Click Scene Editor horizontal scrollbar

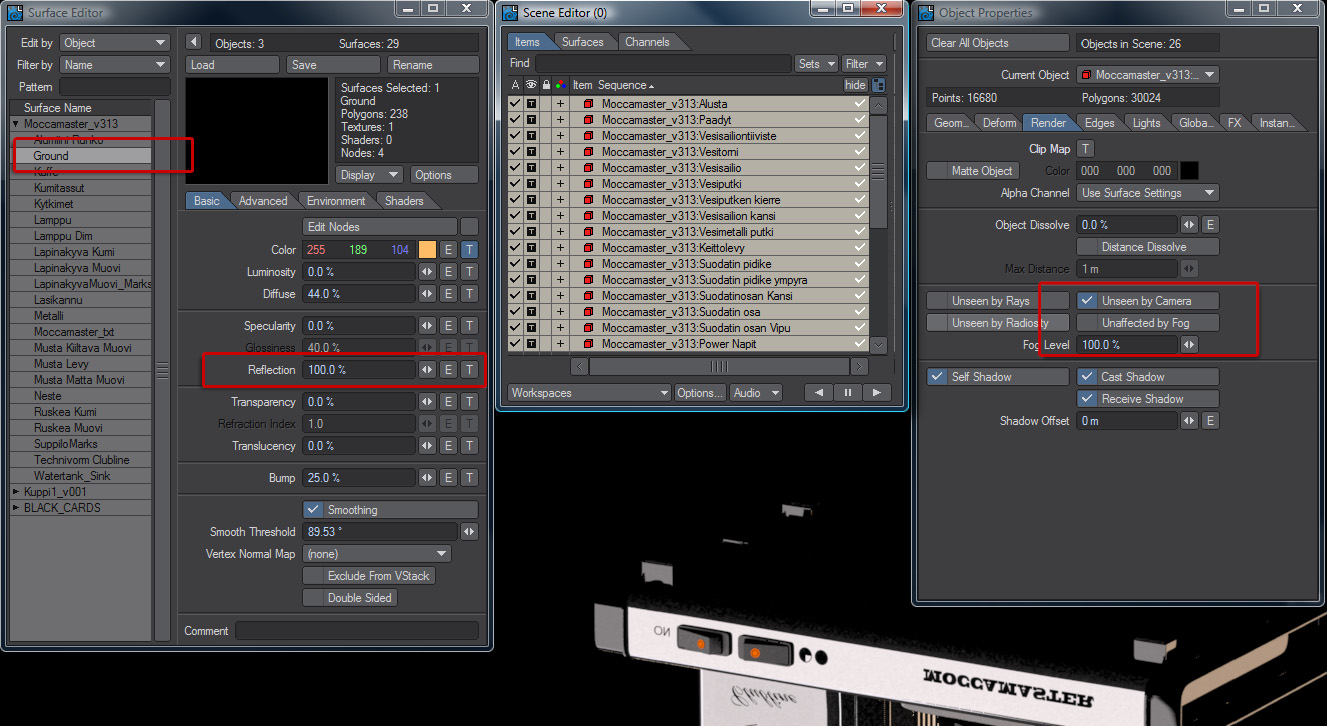[718, 367]
